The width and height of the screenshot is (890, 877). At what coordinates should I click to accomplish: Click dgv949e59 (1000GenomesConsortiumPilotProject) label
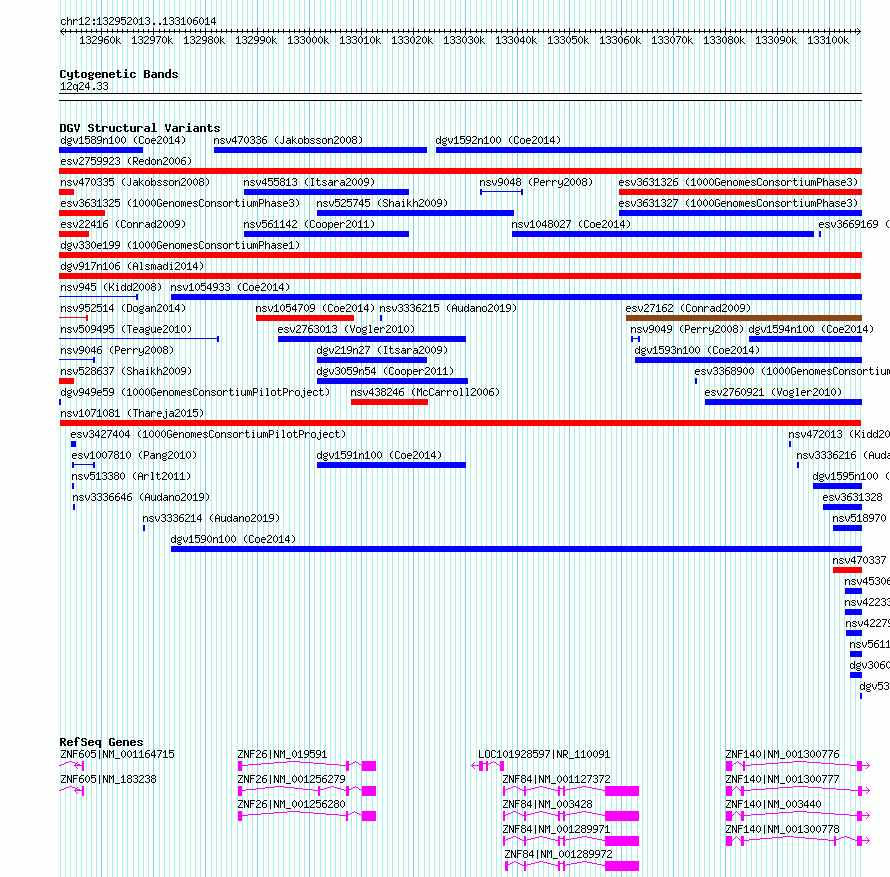coord(195,392)
